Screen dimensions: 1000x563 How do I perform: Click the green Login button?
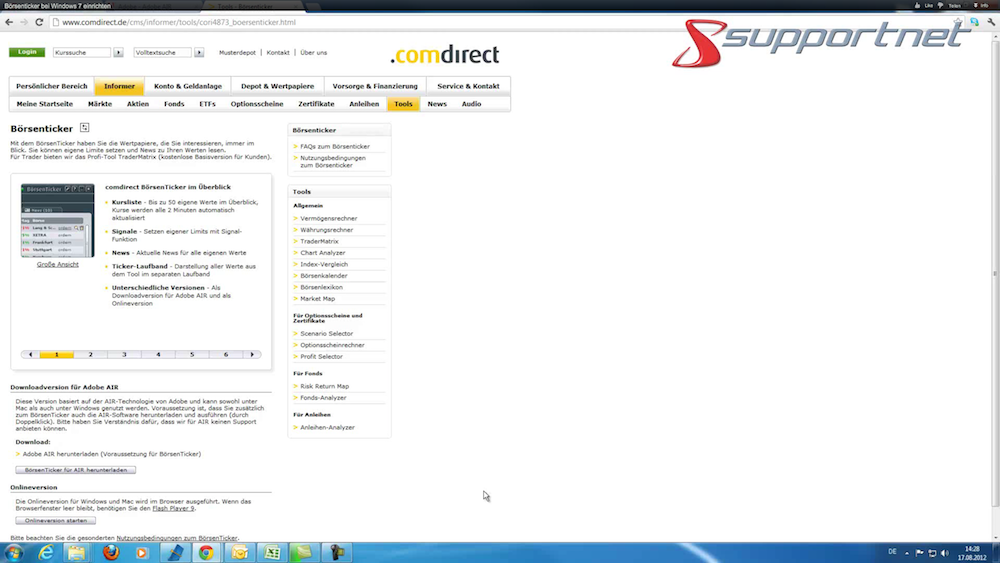coord(27,52)
